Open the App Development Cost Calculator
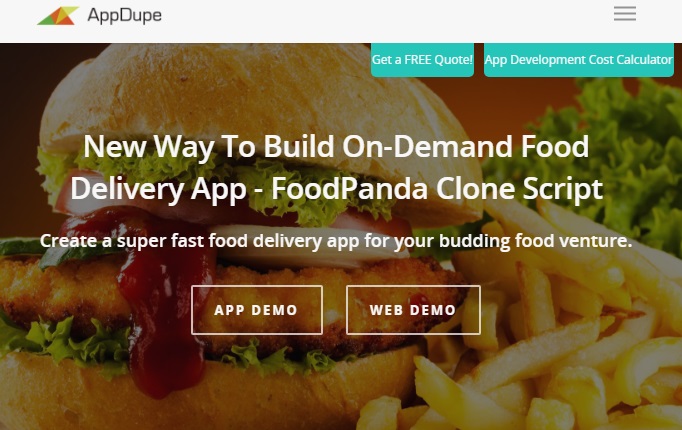The width and height of the screenshot is (682, 430). click(578, 60)
